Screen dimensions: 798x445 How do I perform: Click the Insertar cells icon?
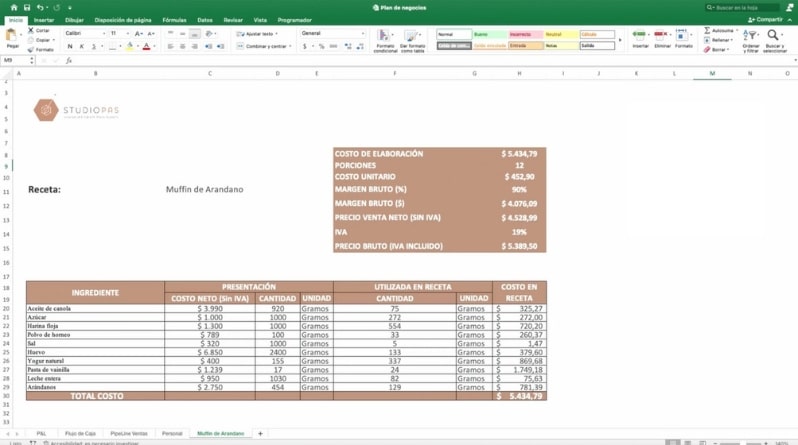click(640, 38)
